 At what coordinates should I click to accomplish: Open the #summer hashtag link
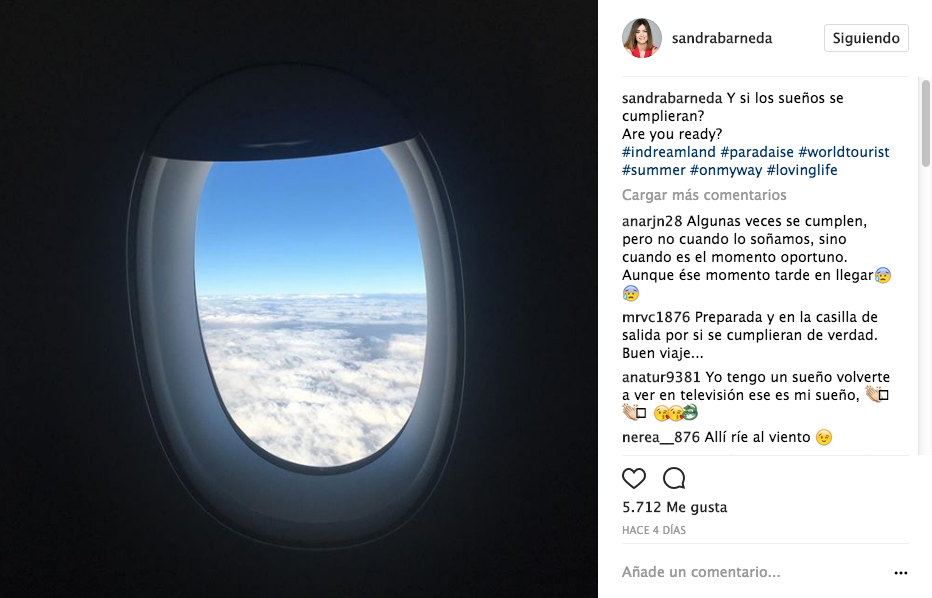tap(653, 170)
